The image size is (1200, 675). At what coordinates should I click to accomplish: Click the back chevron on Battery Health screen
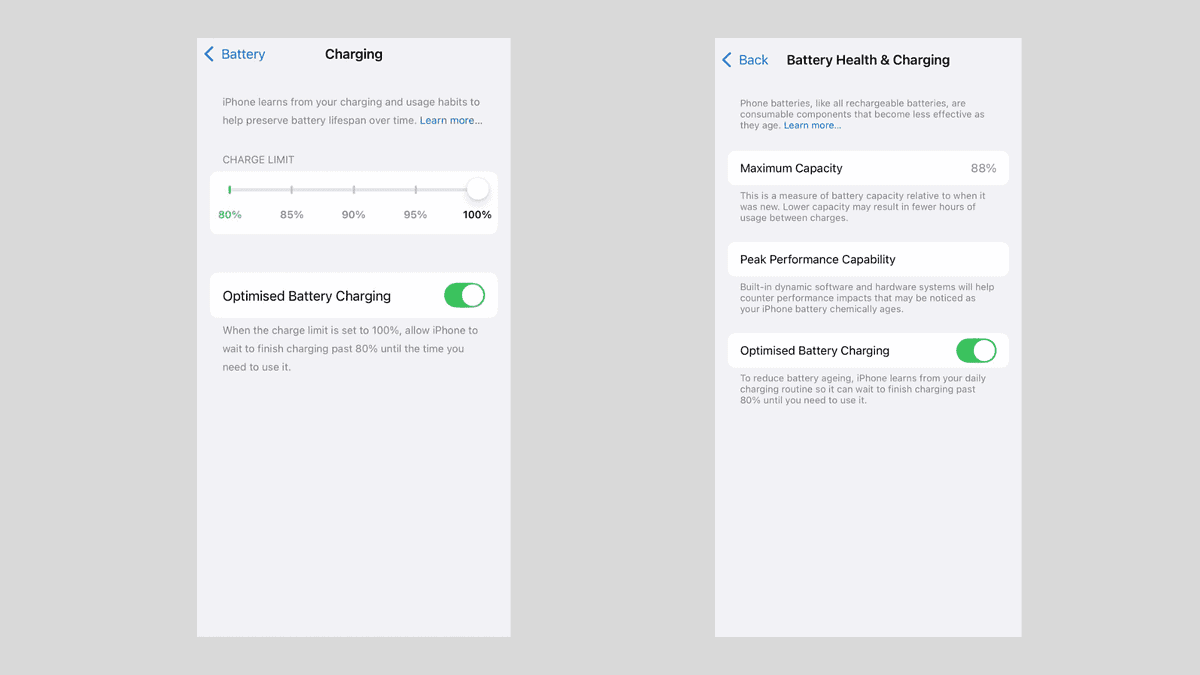tap(726, 60)
